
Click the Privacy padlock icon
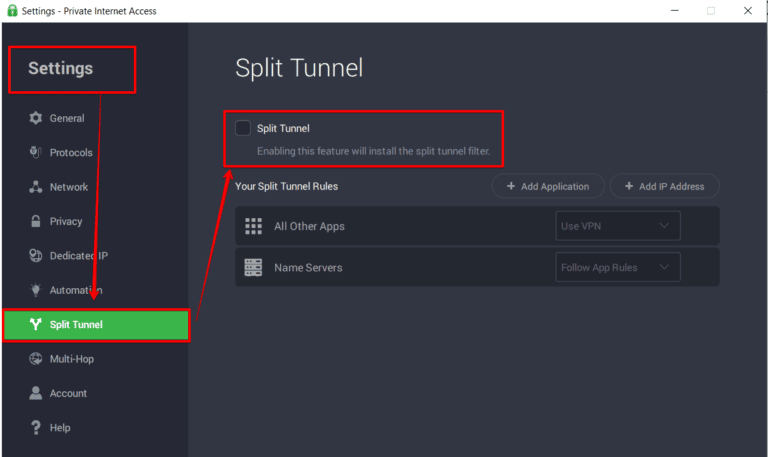(36, 221)
